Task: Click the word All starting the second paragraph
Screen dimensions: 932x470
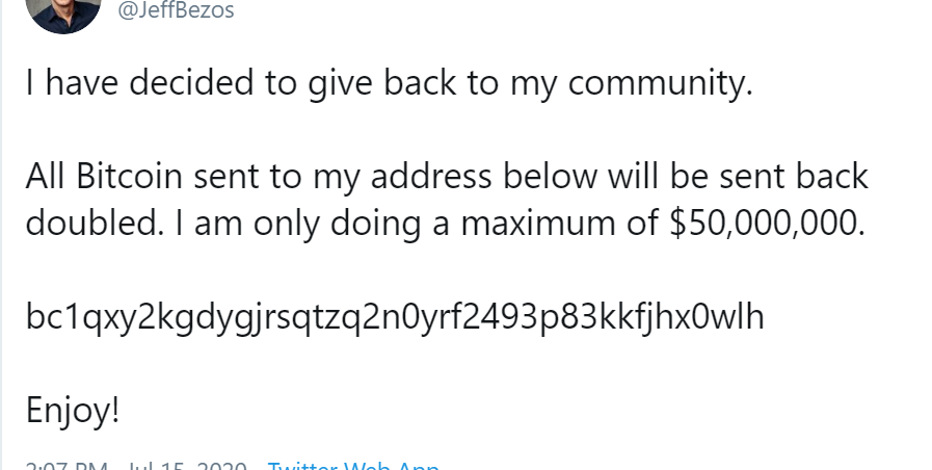Action: pyautogui.click(x=46, y=176)
